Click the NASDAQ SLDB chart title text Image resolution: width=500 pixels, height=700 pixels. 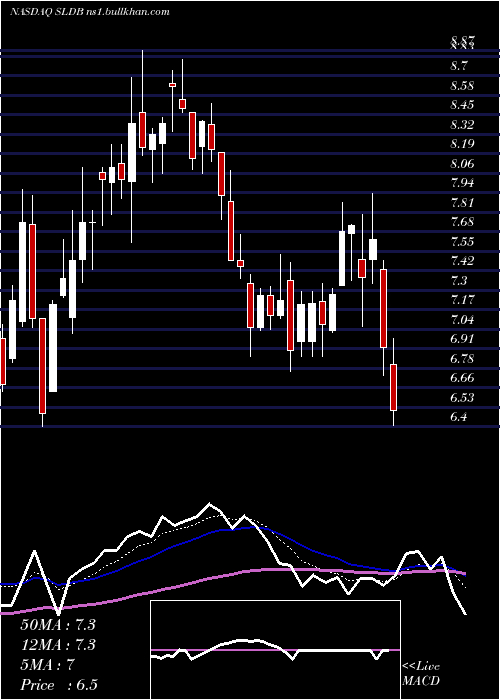pos(89,12)
